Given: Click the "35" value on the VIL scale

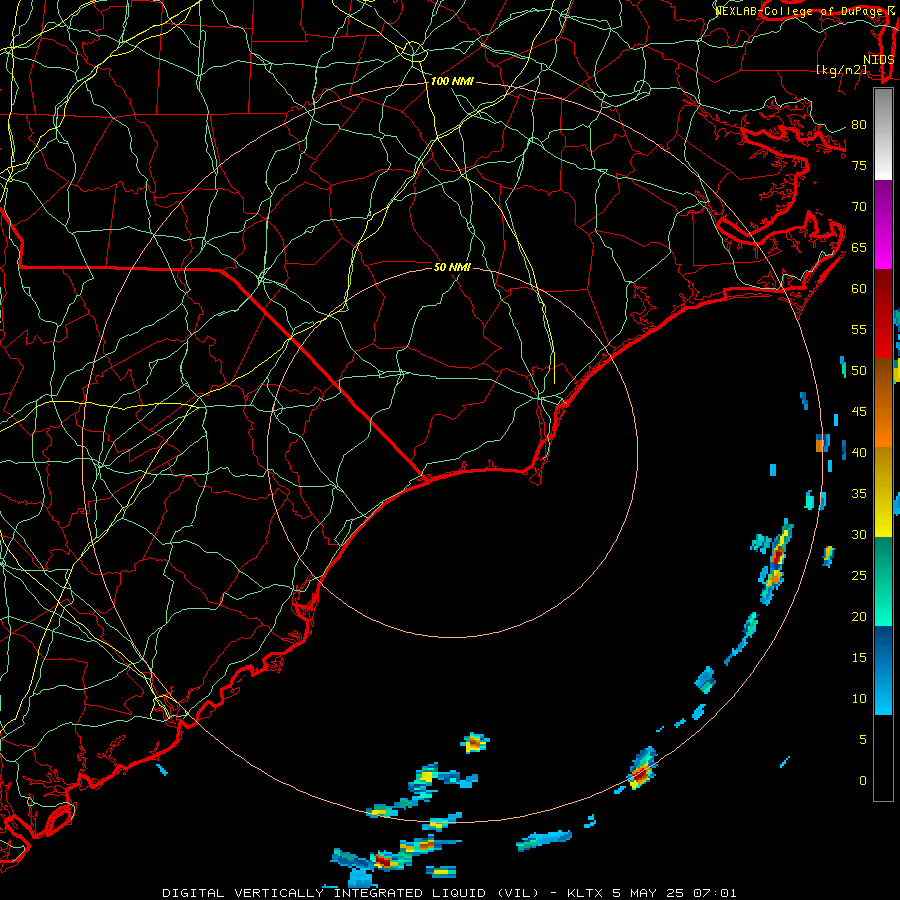Looking at the screenshot, I should click(x=859, y=494).
